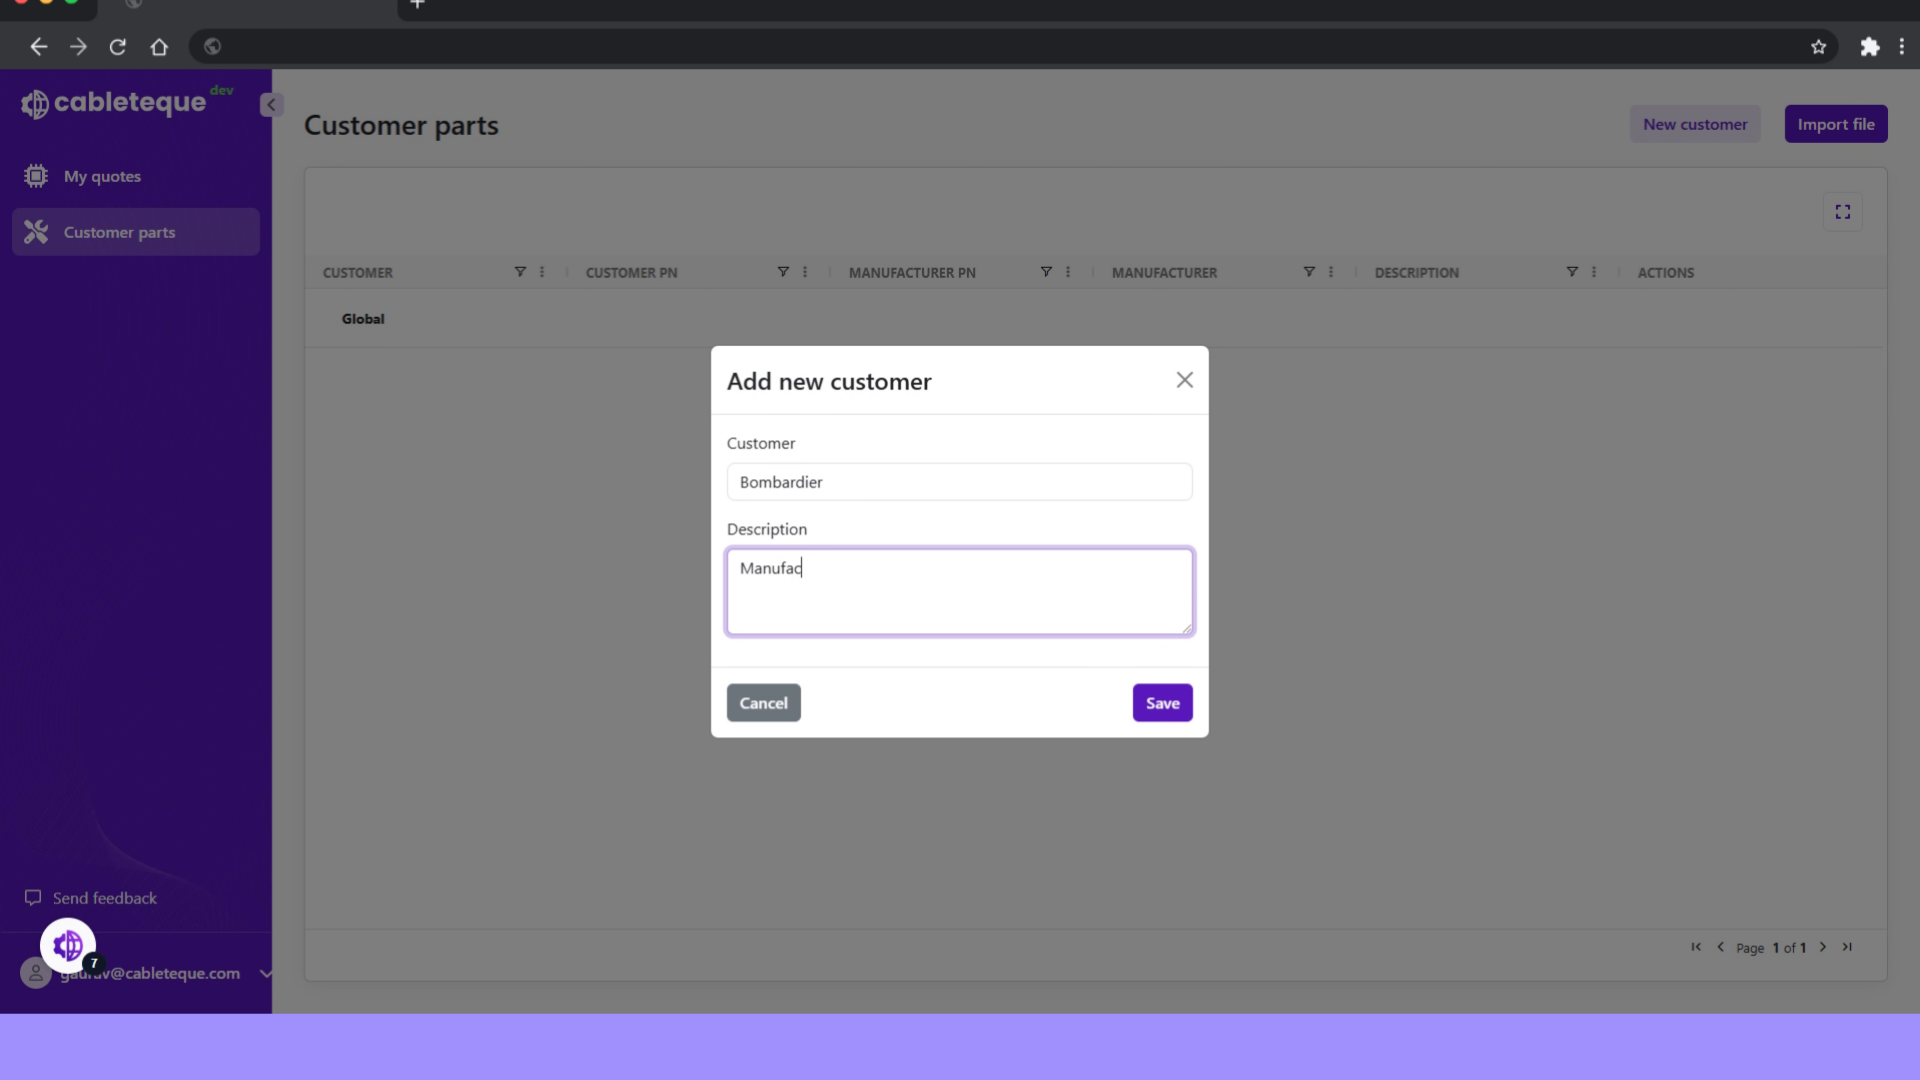This screenshot has width=1920, height=1080.
Task: Click the browser reload icon
Action: 118,47
